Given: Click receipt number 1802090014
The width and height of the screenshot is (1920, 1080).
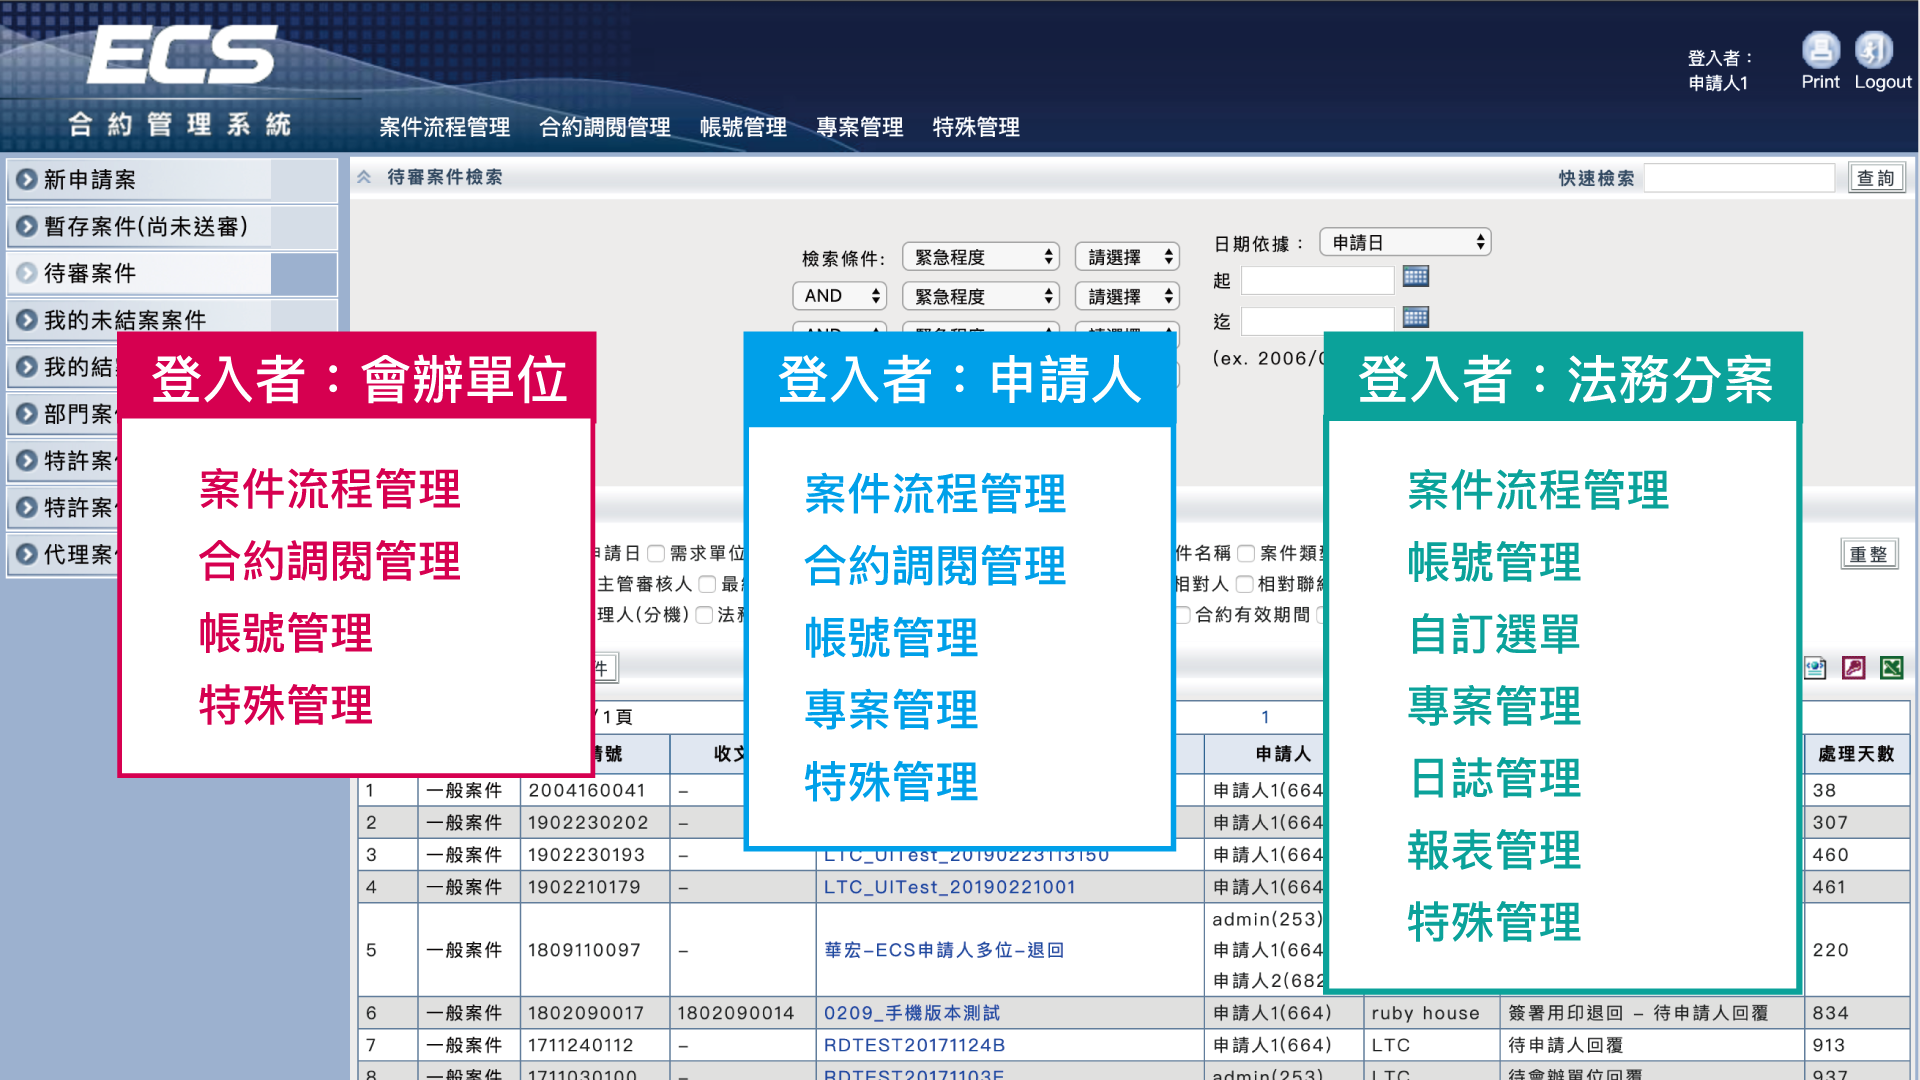Looking at the screenshot, I should tap(736, 1013).
